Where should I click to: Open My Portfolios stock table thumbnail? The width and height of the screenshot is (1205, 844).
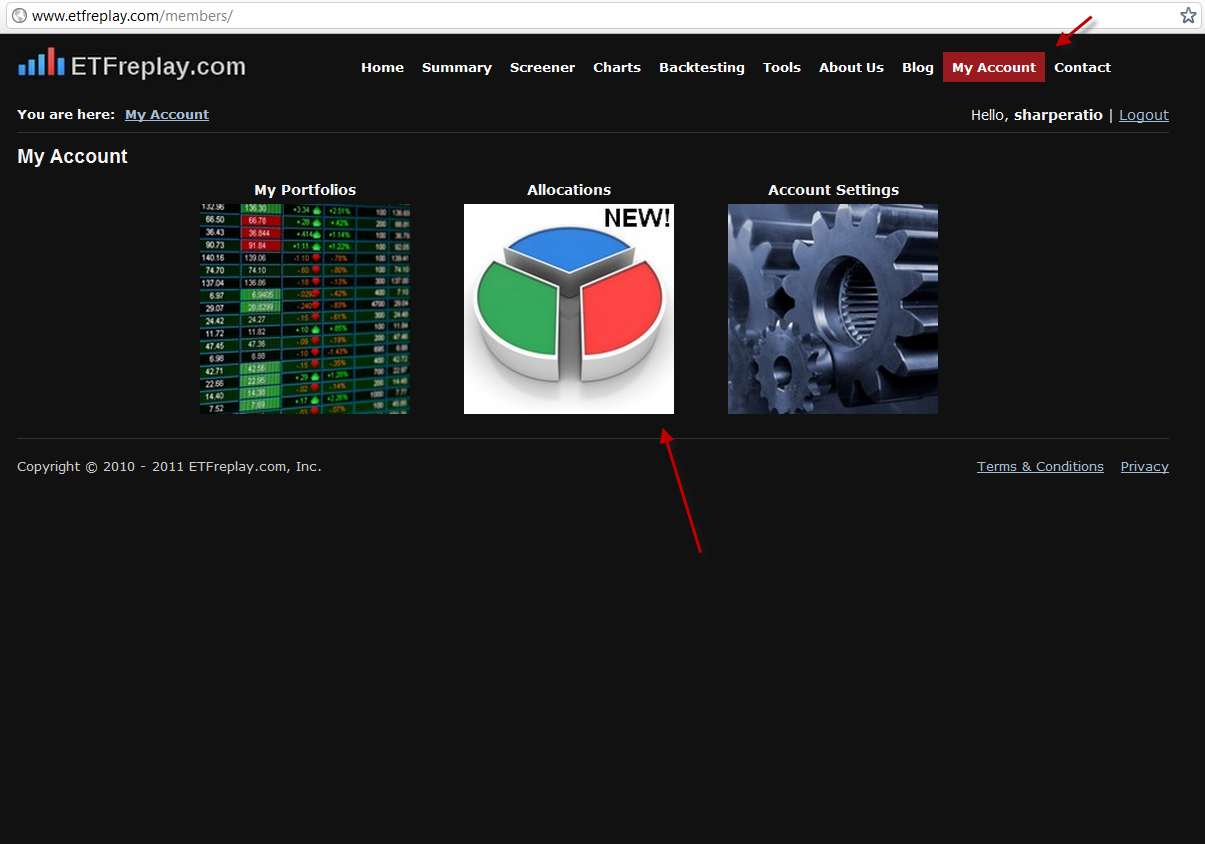305,309
